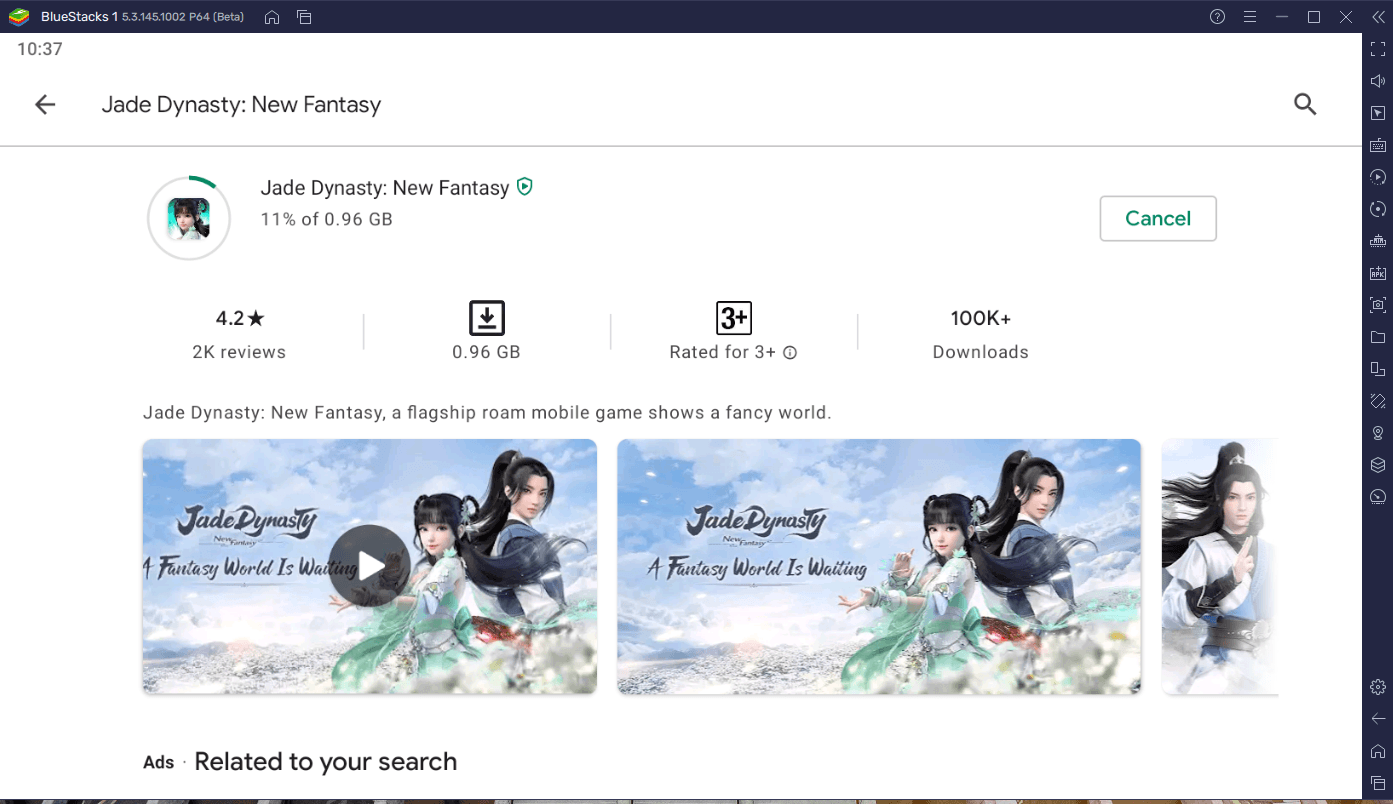Toggle fullscreen mode in sidebar
The width and height of the screenshot is (1393, 804).
pos(1378,49)
